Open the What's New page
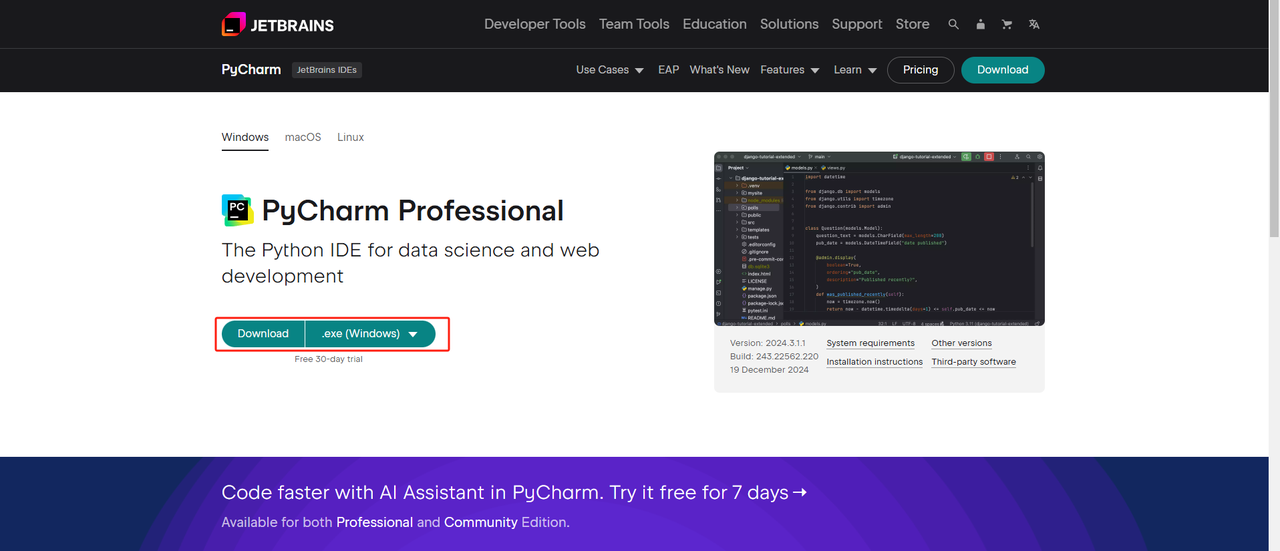Viewport: 1280px width, 551px height. pos(720,70)
